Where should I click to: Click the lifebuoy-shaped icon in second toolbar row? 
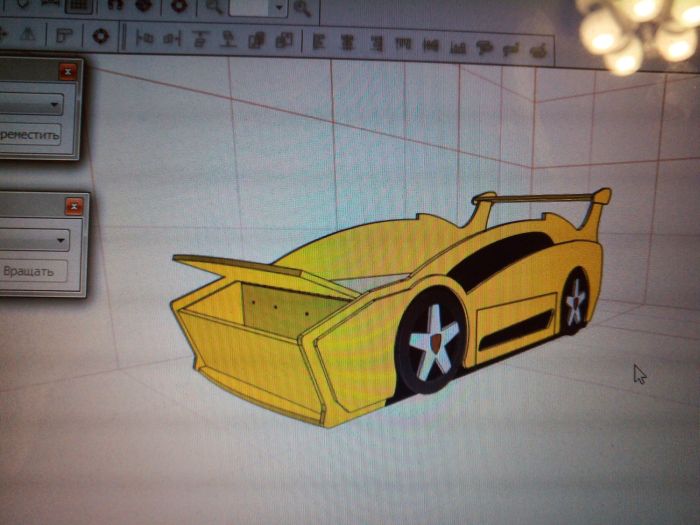coord(100,37)
